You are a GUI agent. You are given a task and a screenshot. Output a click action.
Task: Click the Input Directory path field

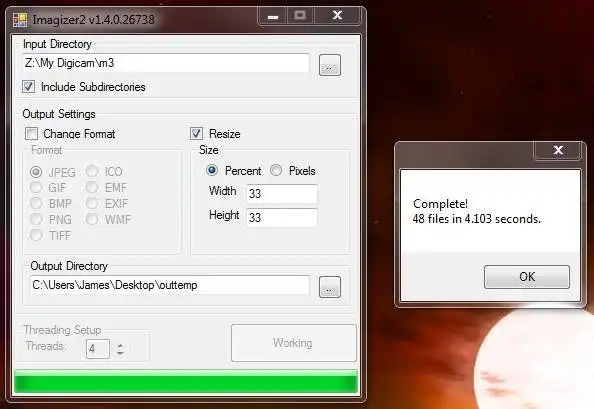coord(166,63)
